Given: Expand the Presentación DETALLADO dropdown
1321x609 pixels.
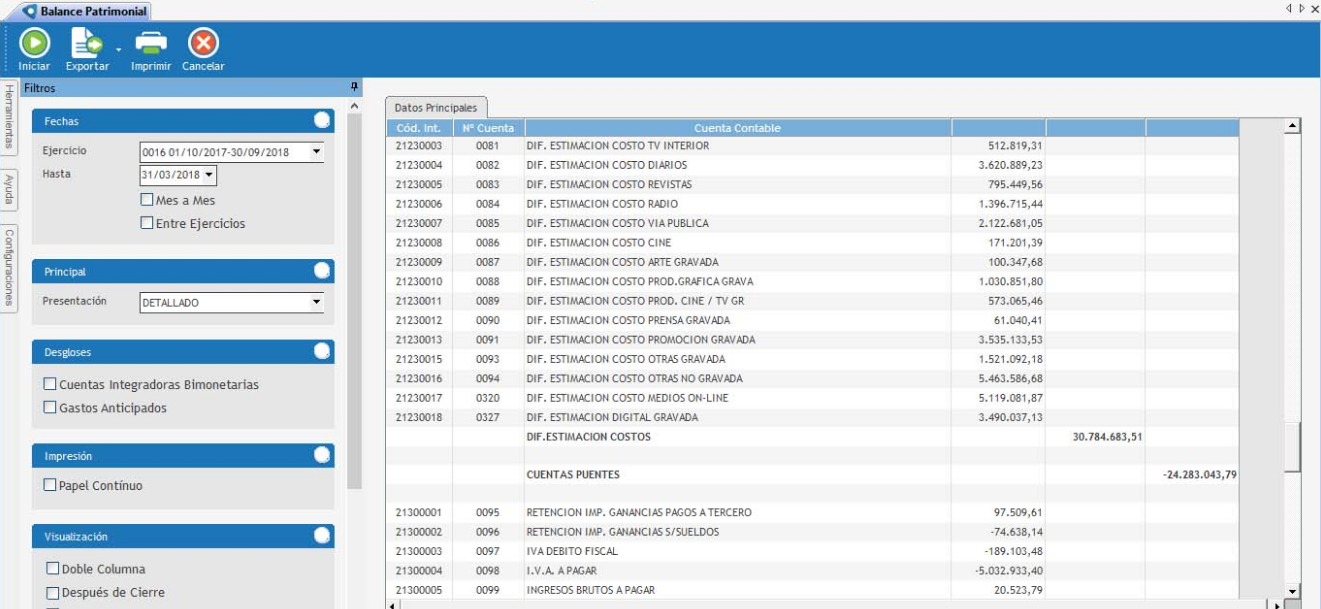Looking at the screenshot, I should 316,301.
